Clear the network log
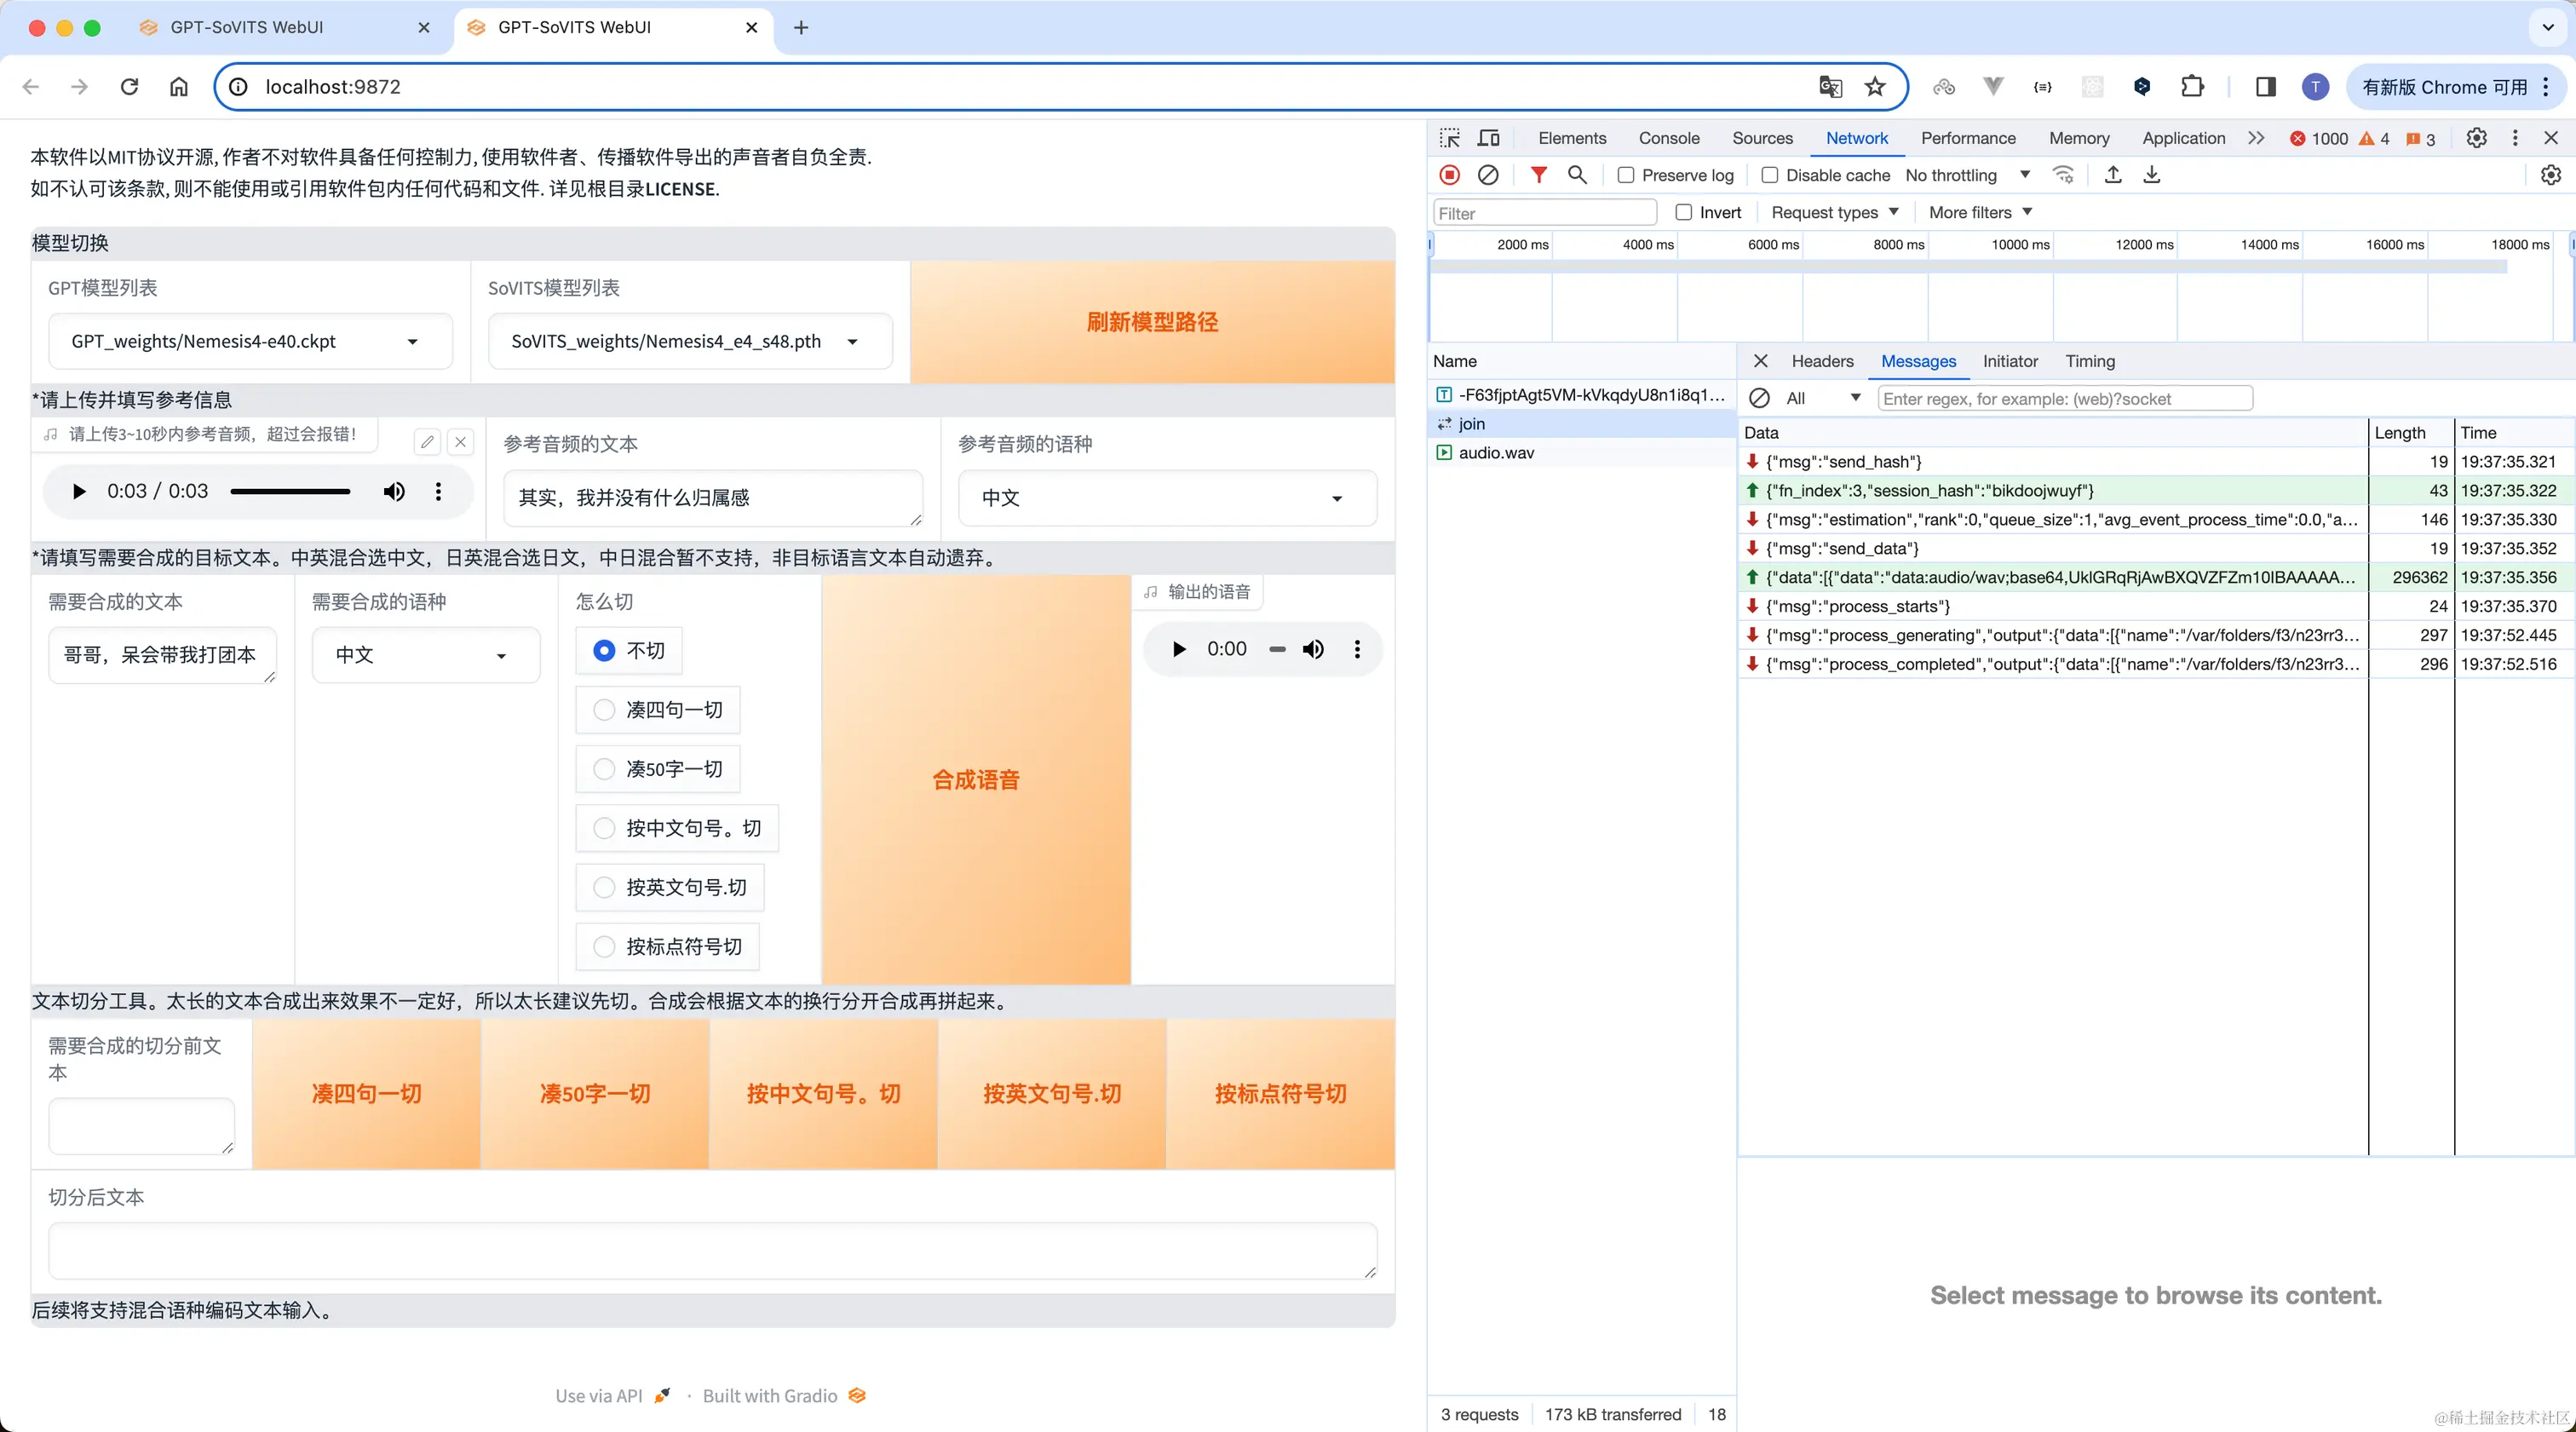Image resolution: width=2576 pixels, height=1432 pixels. click(1488, 175)
